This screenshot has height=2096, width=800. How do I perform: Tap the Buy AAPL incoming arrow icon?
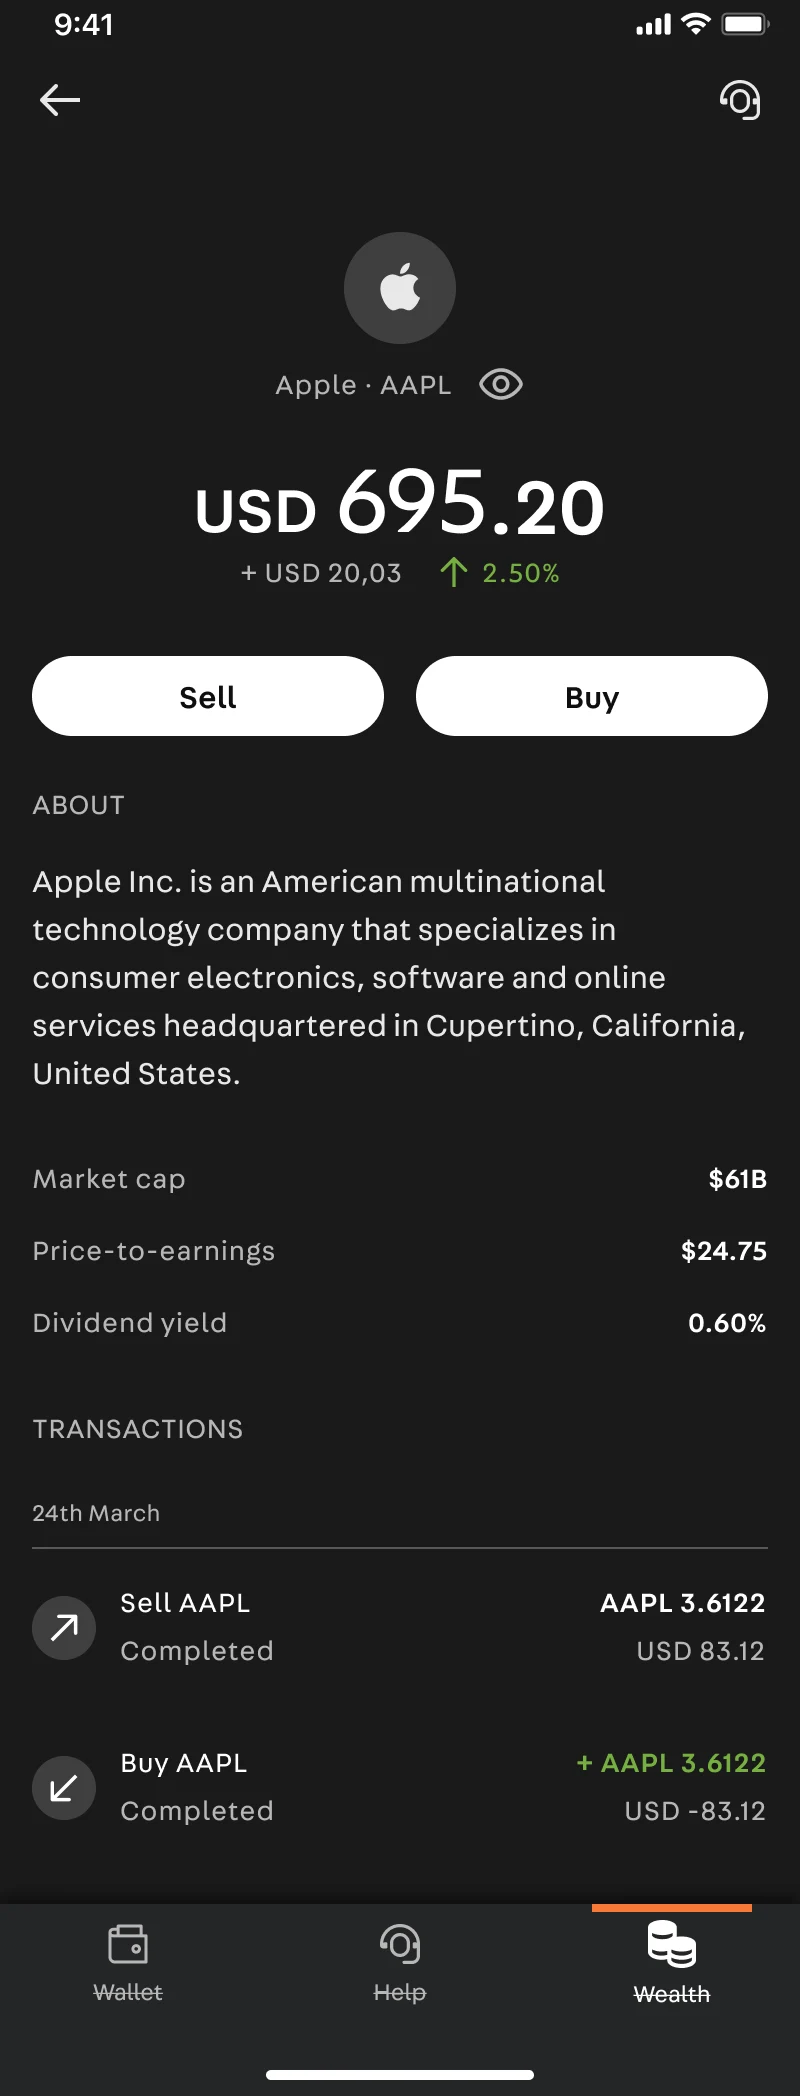(x=64, y=1787)
